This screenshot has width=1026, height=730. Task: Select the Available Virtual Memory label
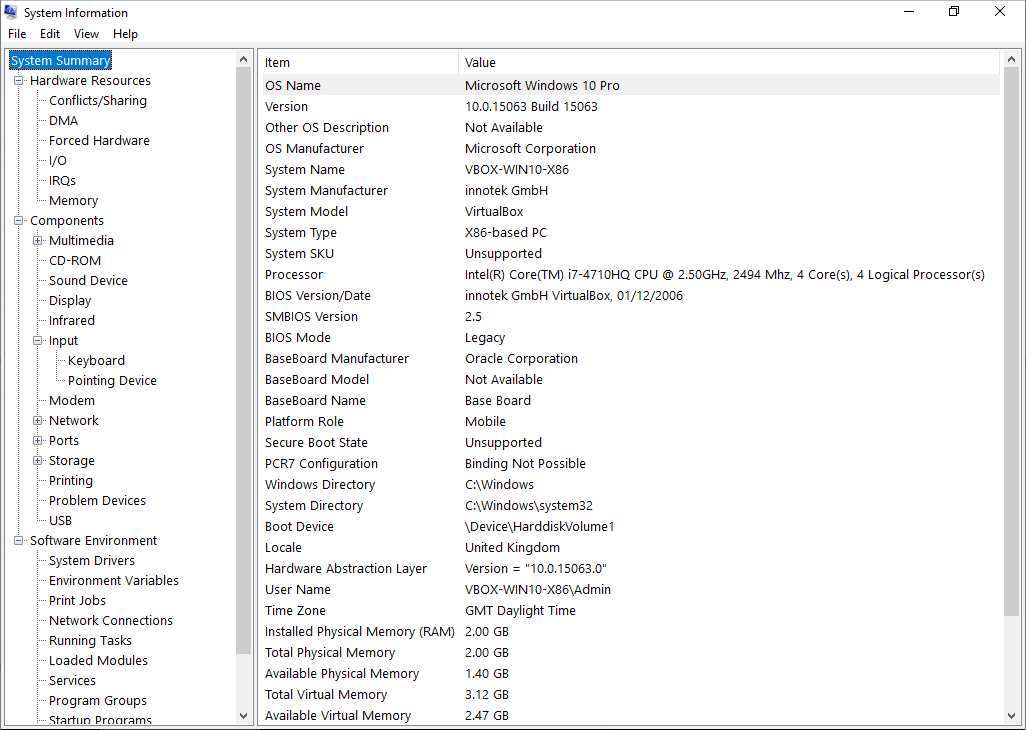338,716
